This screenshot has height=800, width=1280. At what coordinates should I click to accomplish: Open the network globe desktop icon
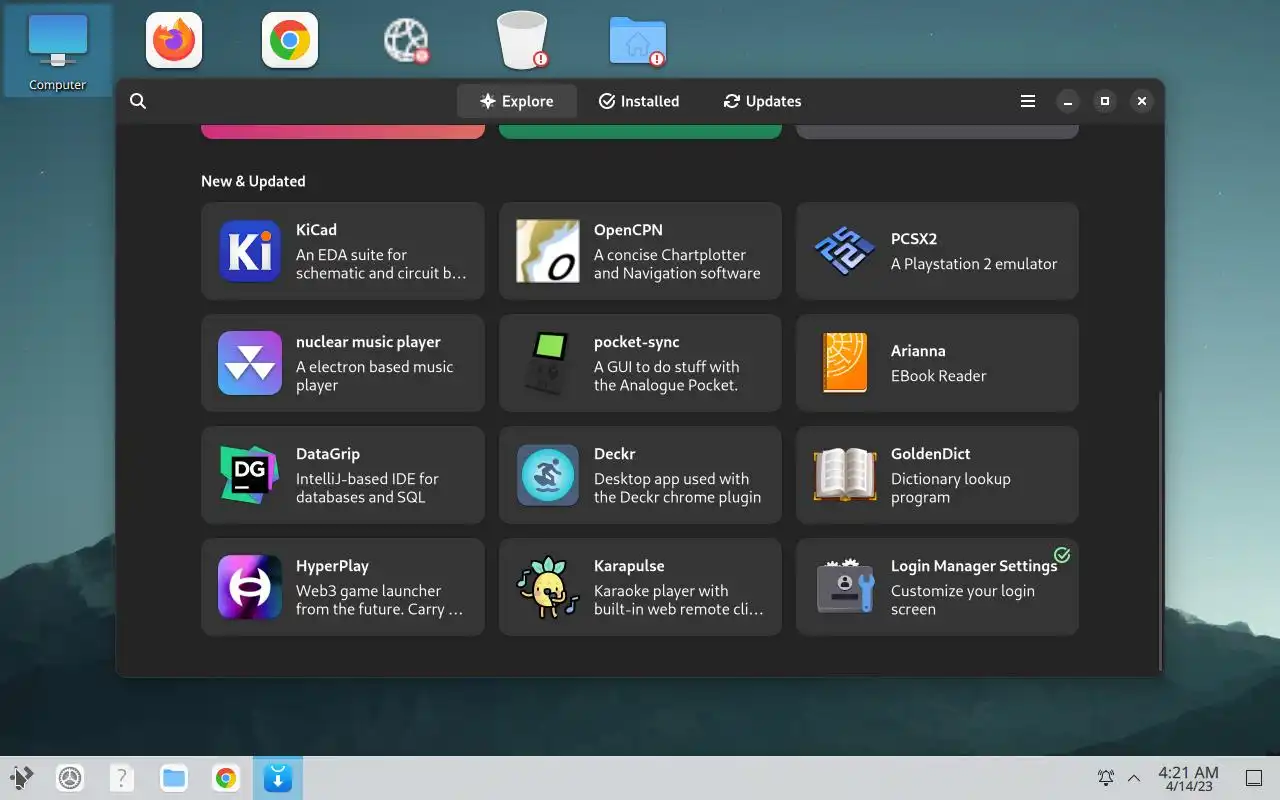[x=406, y=41]
